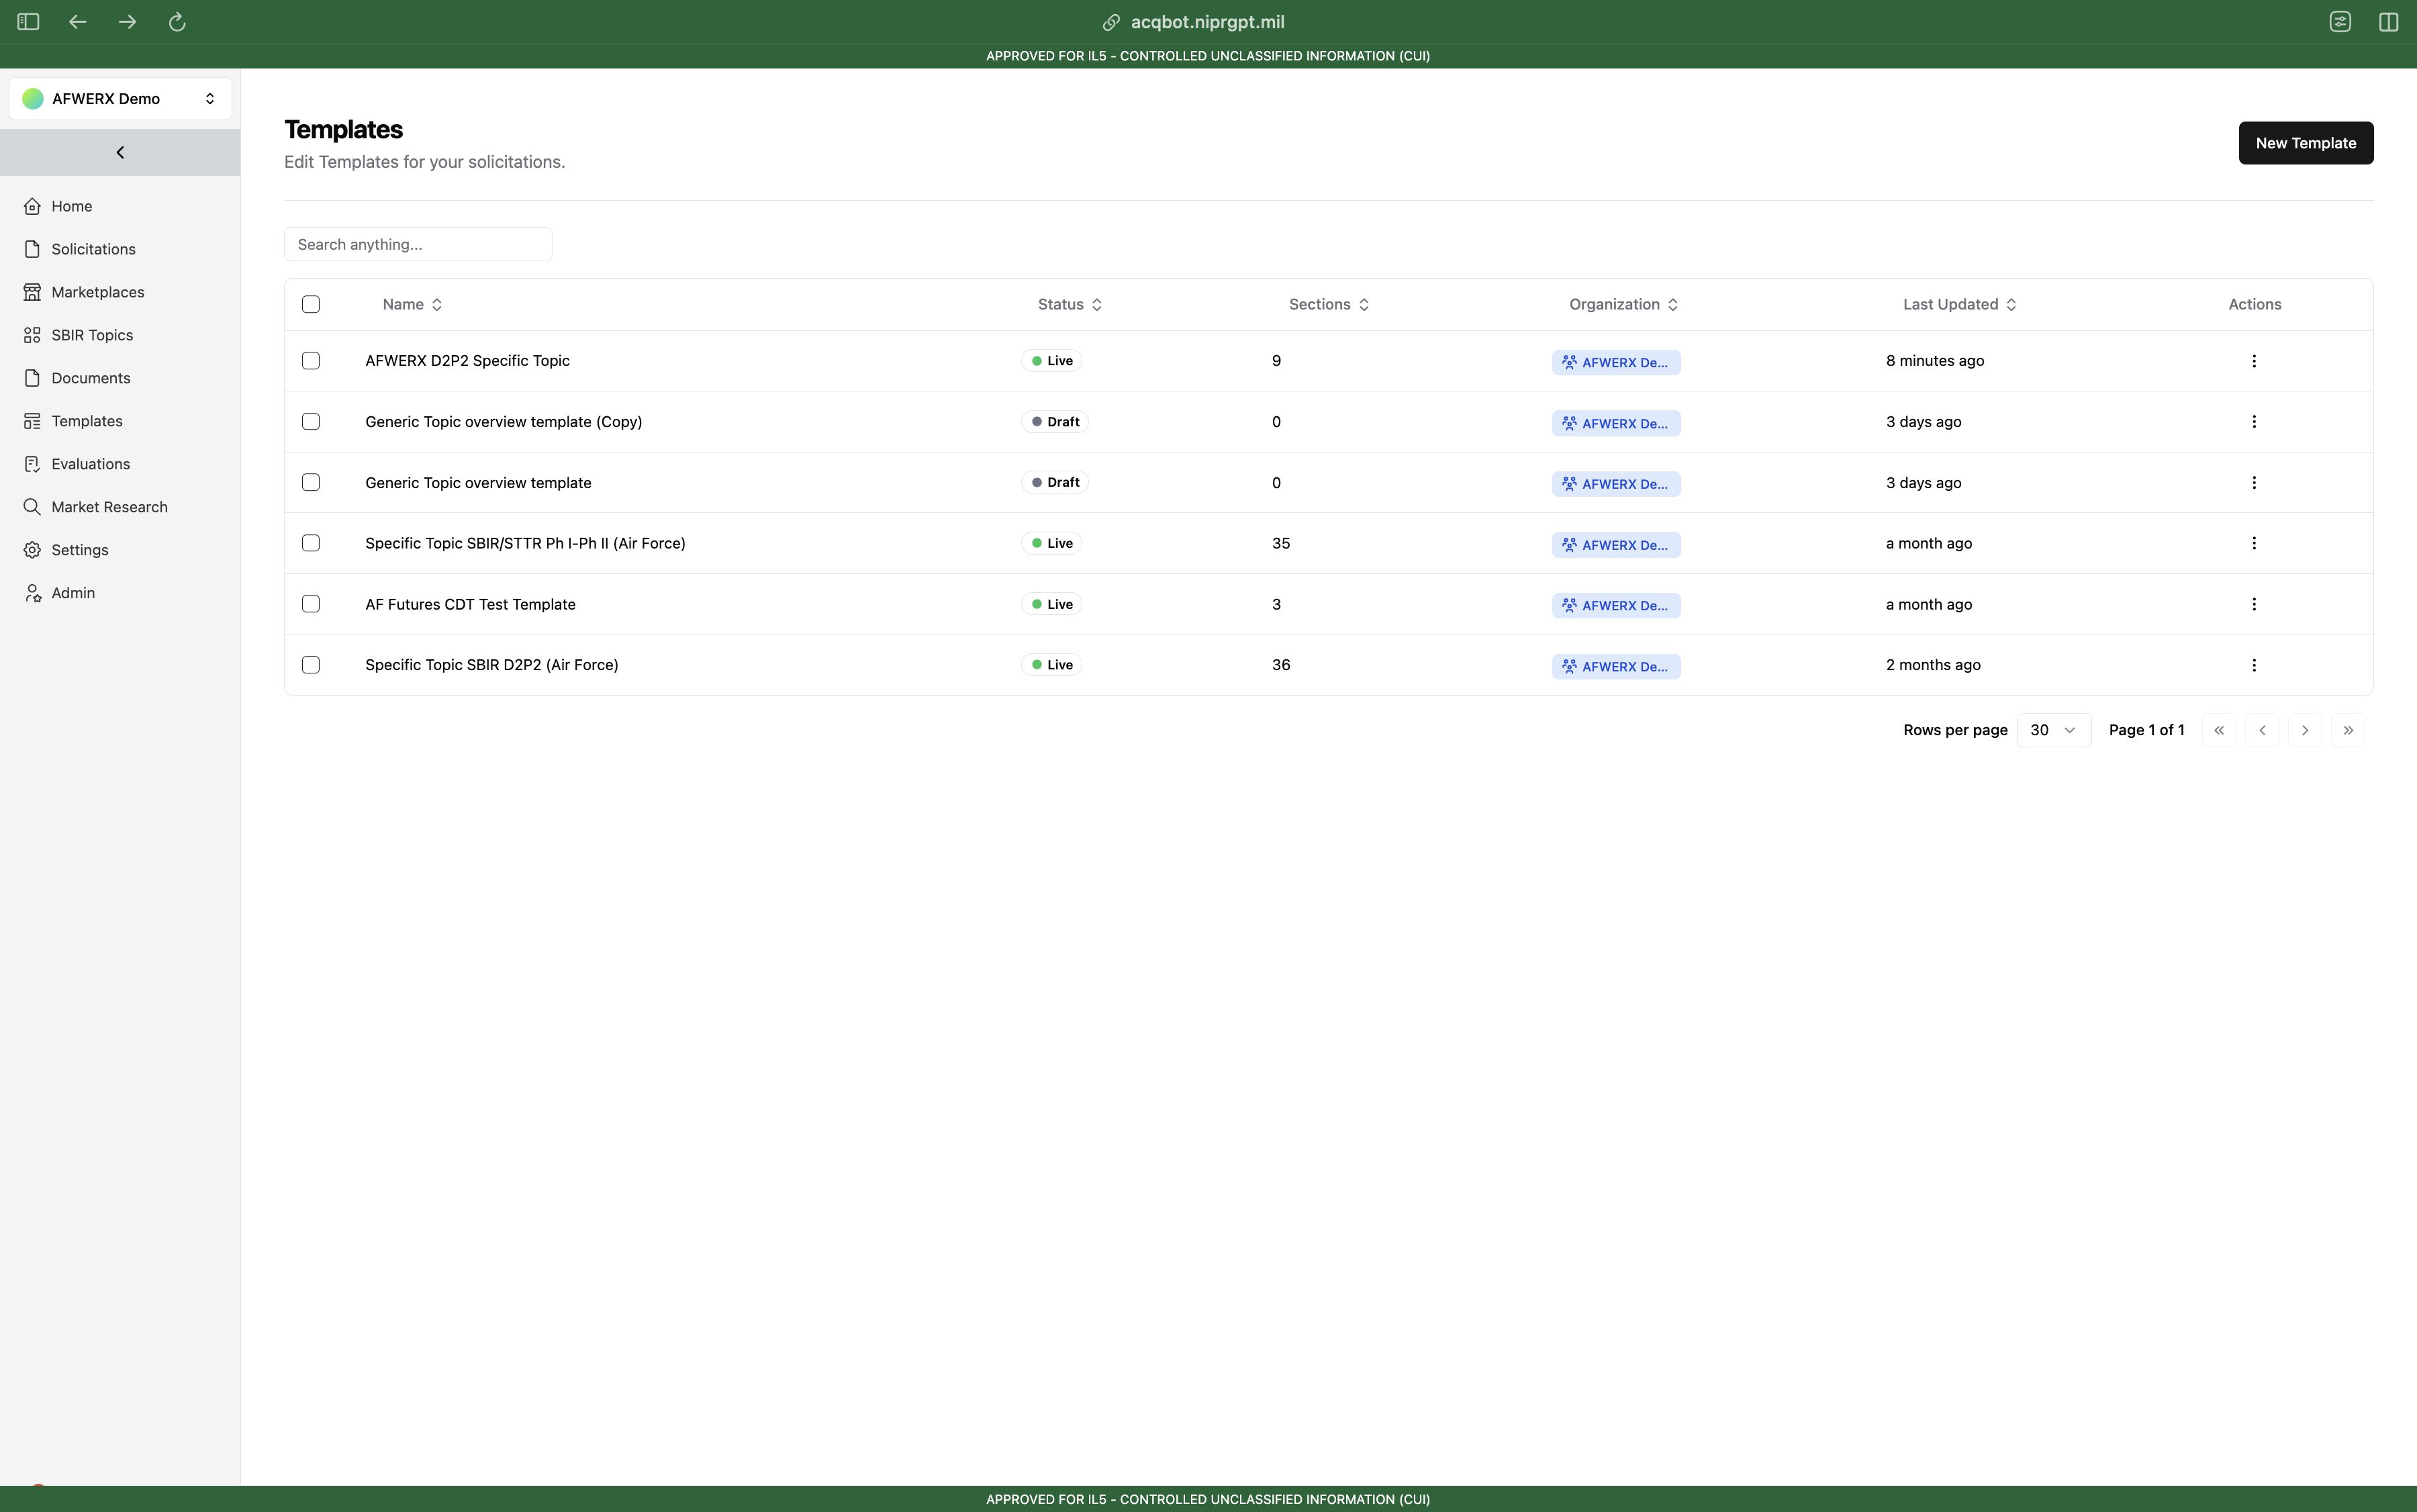
Task: Navigate to SBIR Topics in sidebar
Action: tap(92, 335)
